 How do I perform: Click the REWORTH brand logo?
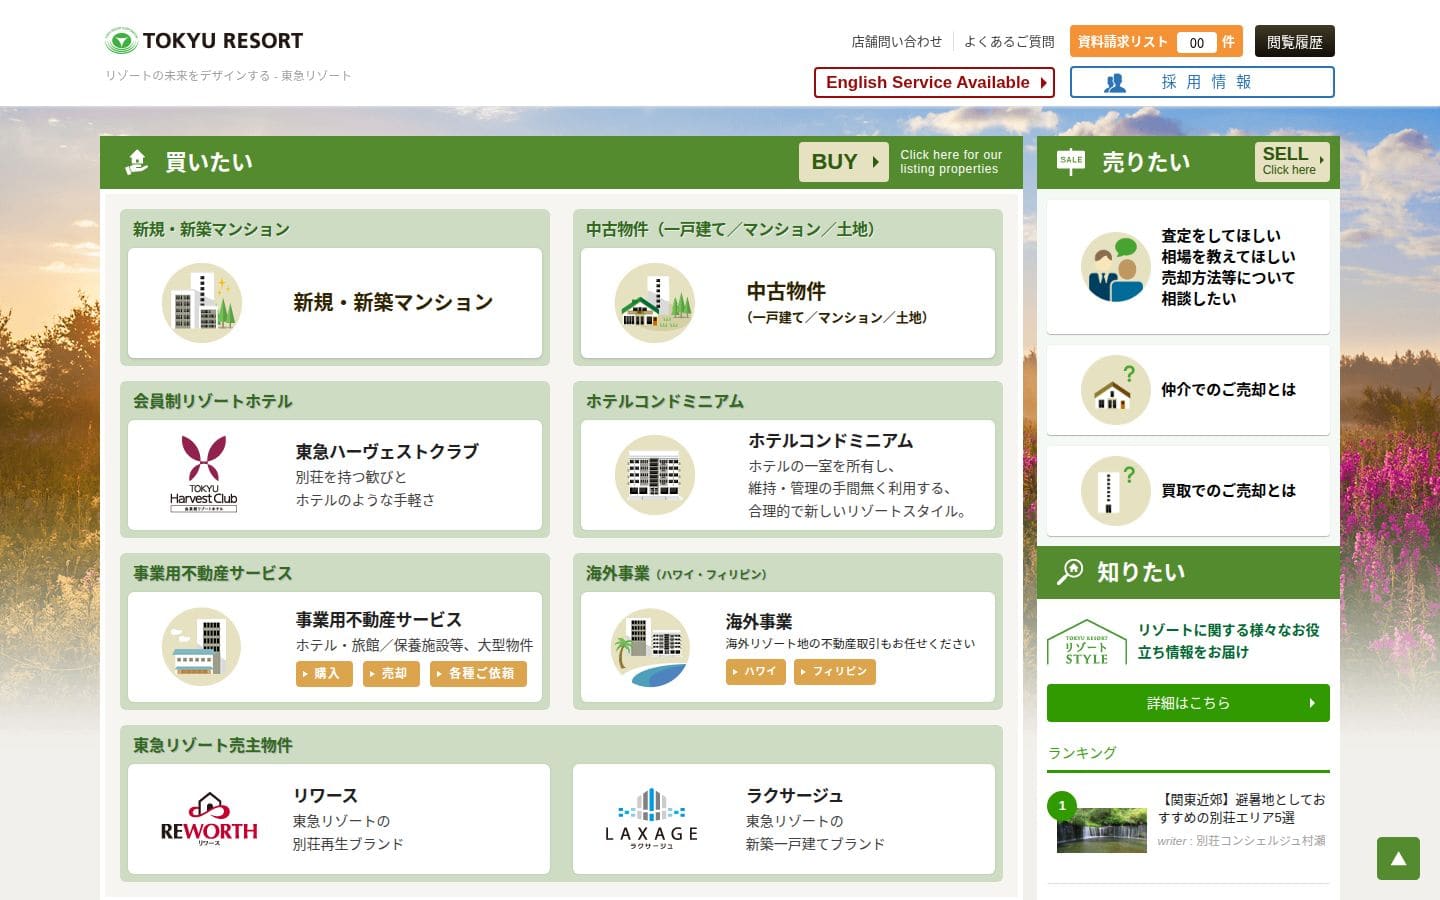(x=209, y=819)
